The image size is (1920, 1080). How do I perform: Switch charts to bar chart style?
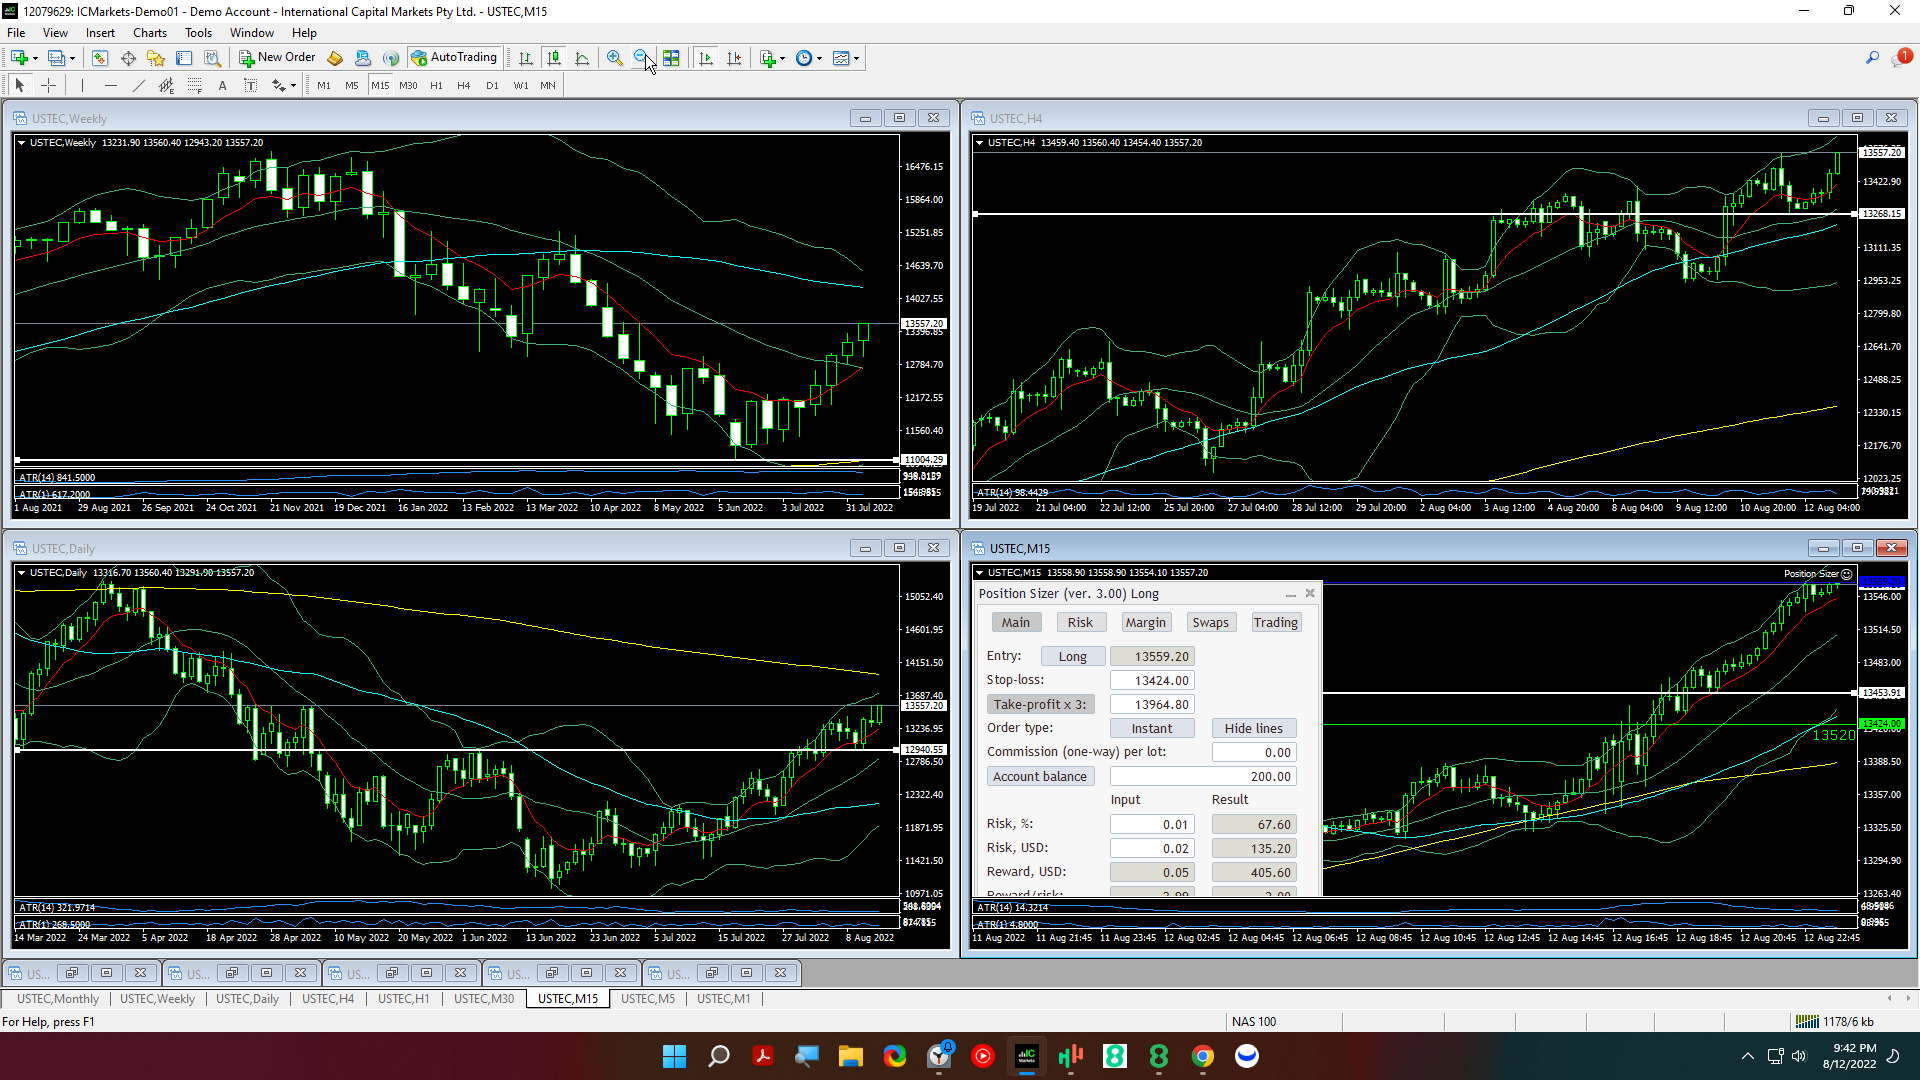pos(525,58)
